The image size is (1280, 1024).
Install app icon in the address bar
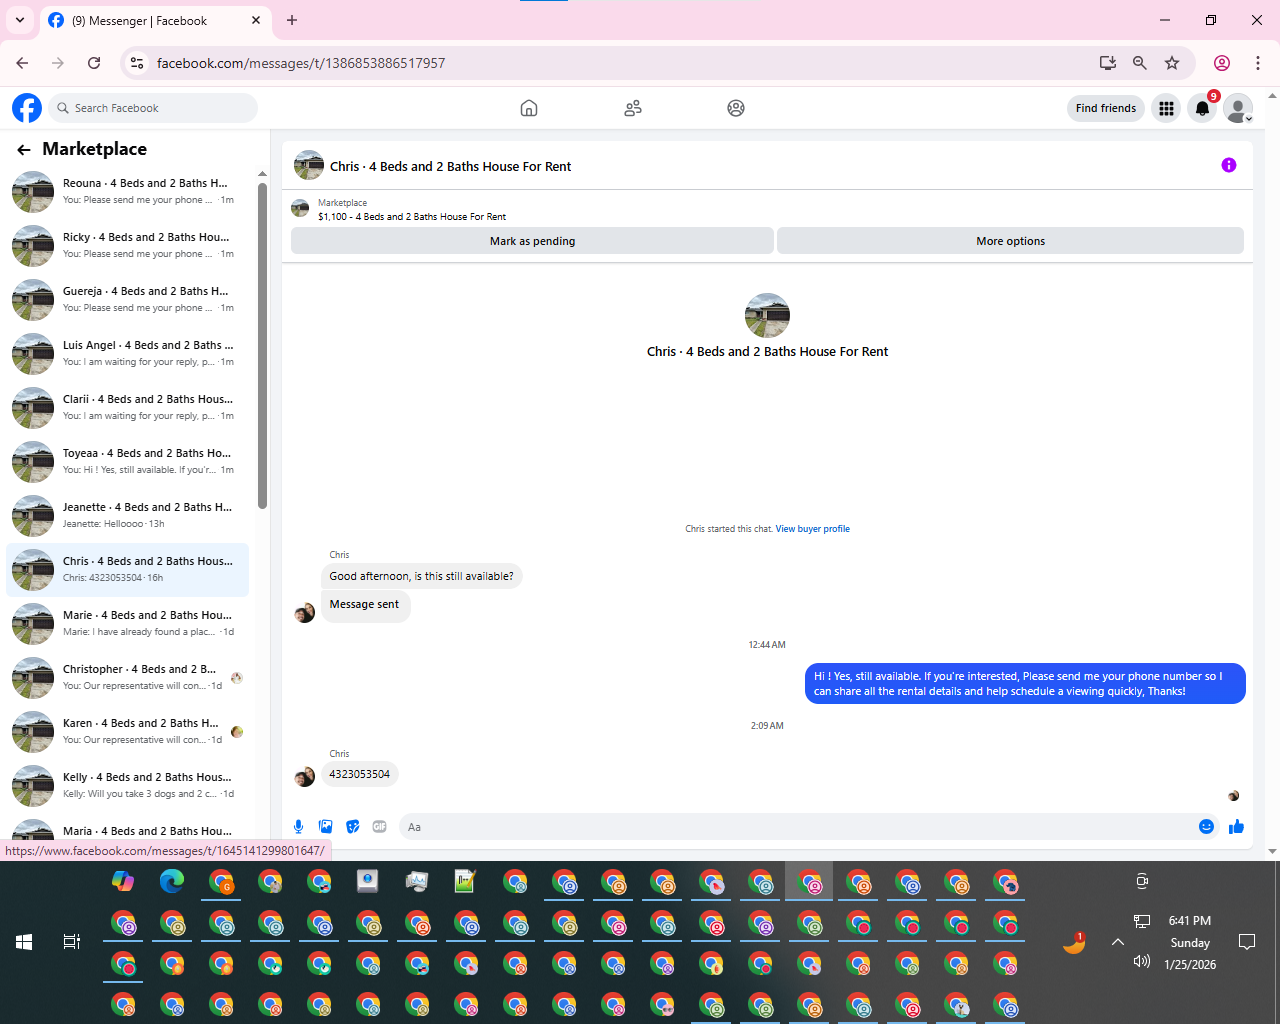coord(1107,63)
